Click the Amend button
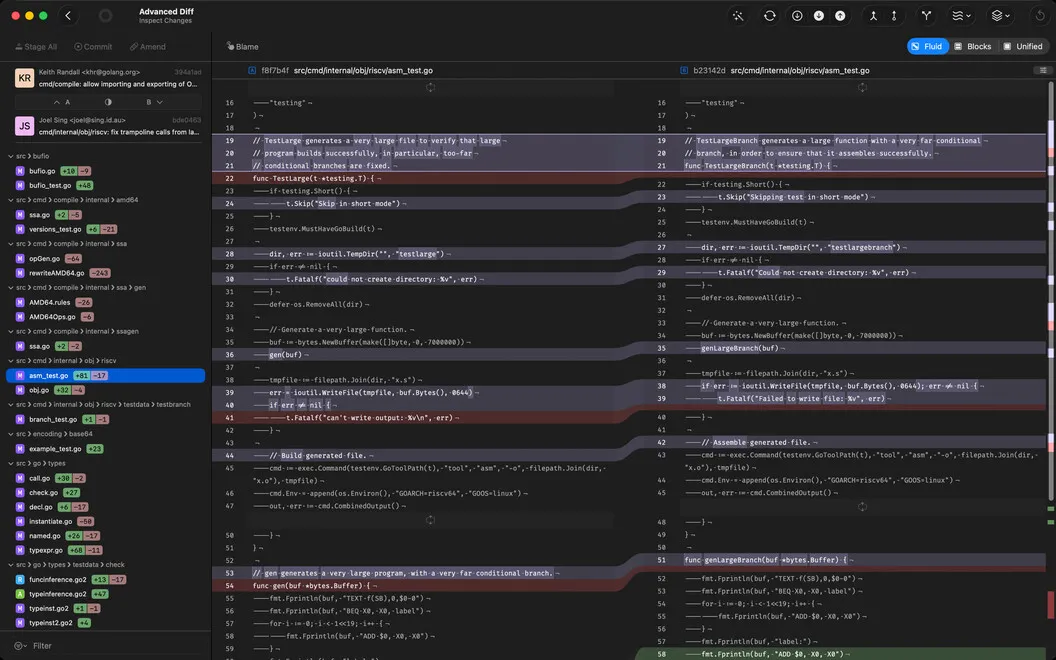The width and height of the screenshot is (1056, 660). [147, 46]
